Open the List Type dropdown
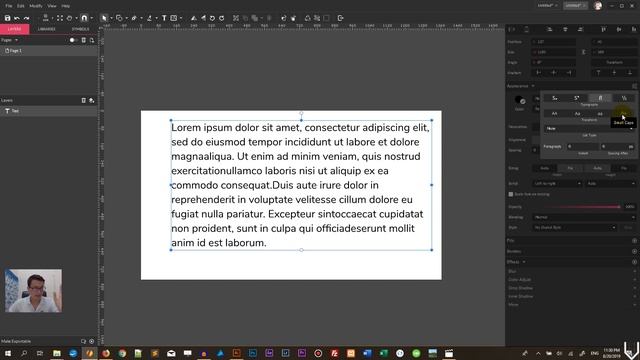 pos(589,128)
